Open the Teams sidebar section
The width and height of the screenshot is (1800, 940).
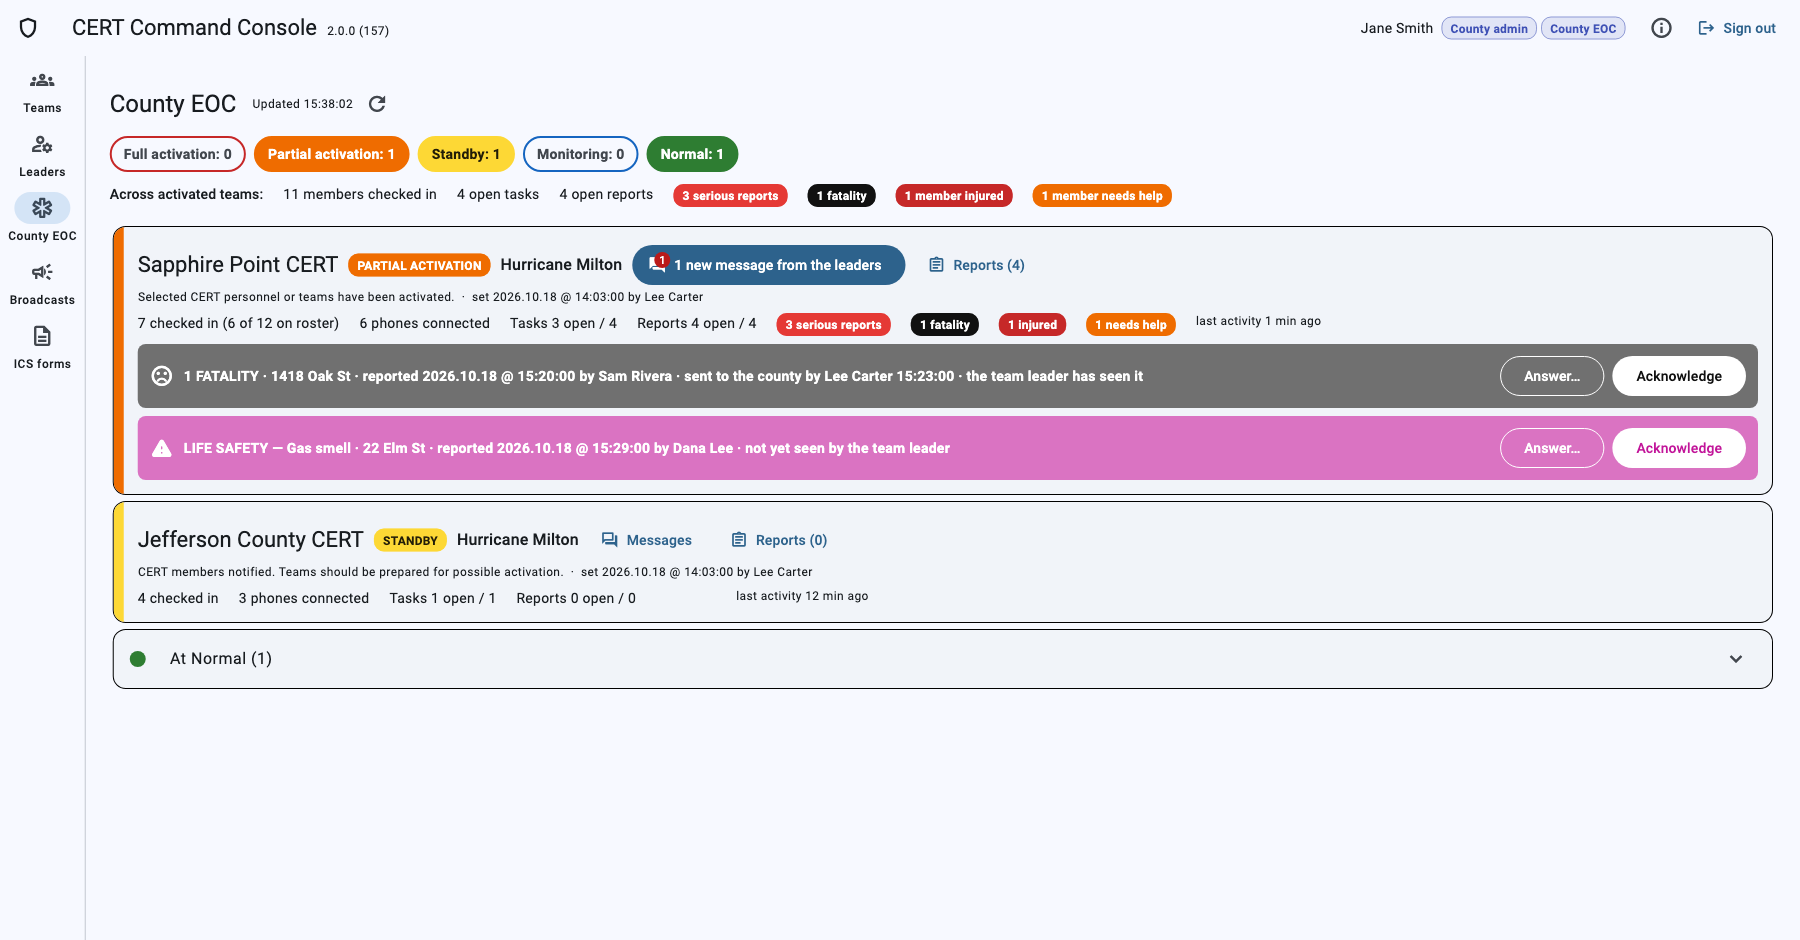click(x=42, y=92)
